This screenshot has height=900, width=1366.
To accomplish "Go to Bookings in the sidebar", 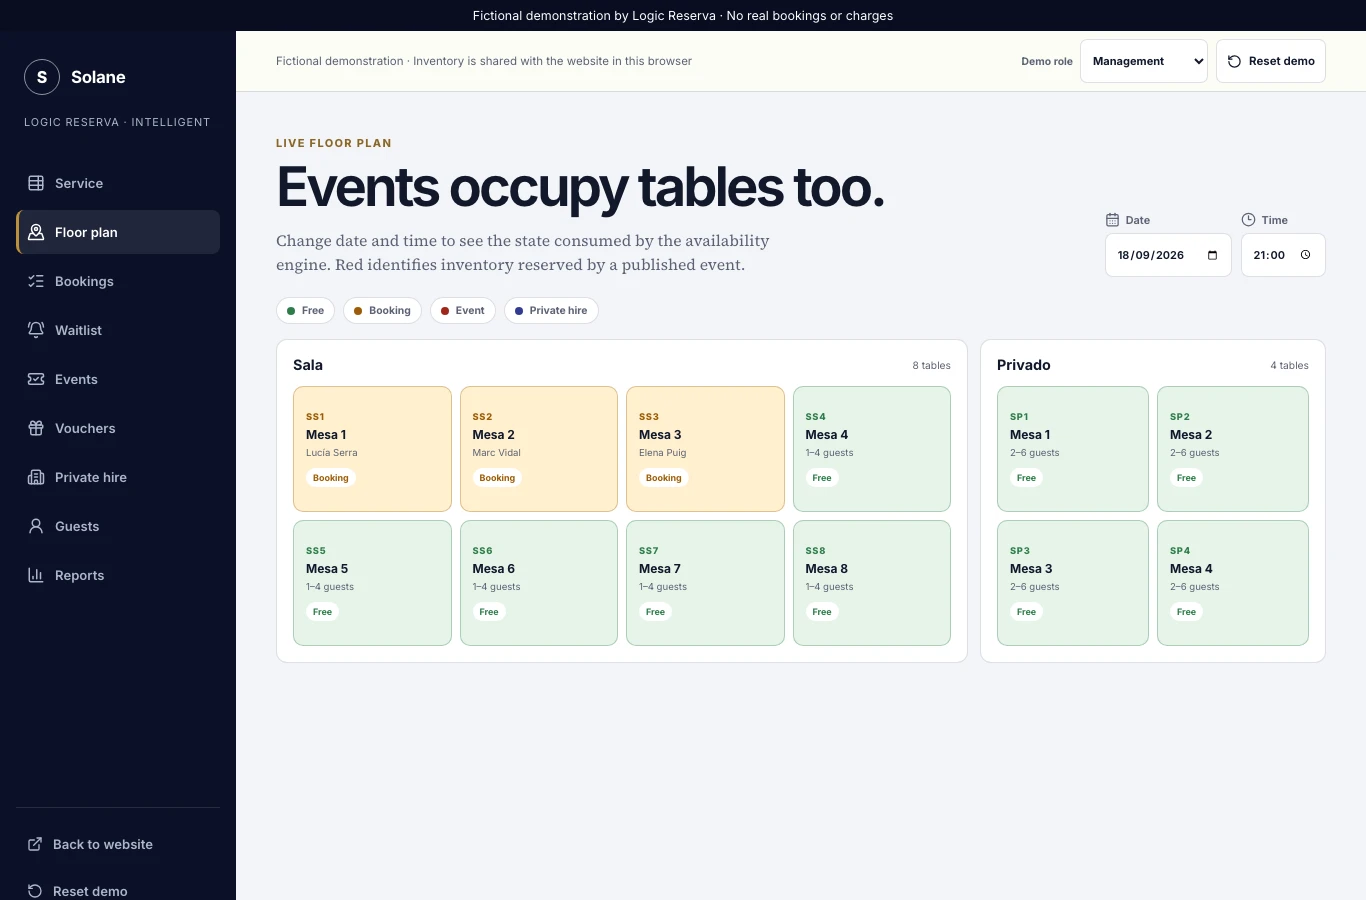I will 118,281.
